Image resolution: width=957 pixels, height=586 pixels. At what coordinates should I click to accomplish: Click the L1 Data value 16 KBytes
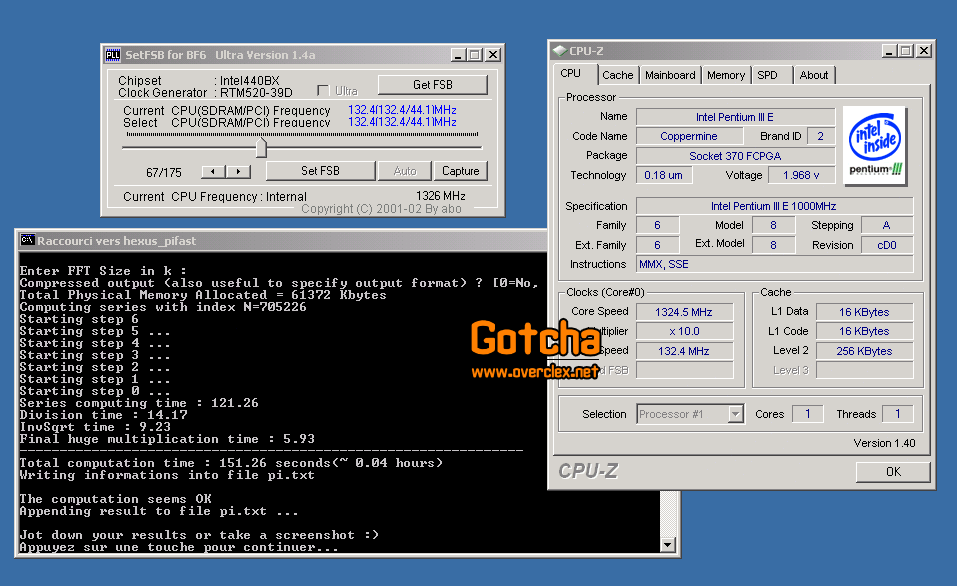pos(864,312)
